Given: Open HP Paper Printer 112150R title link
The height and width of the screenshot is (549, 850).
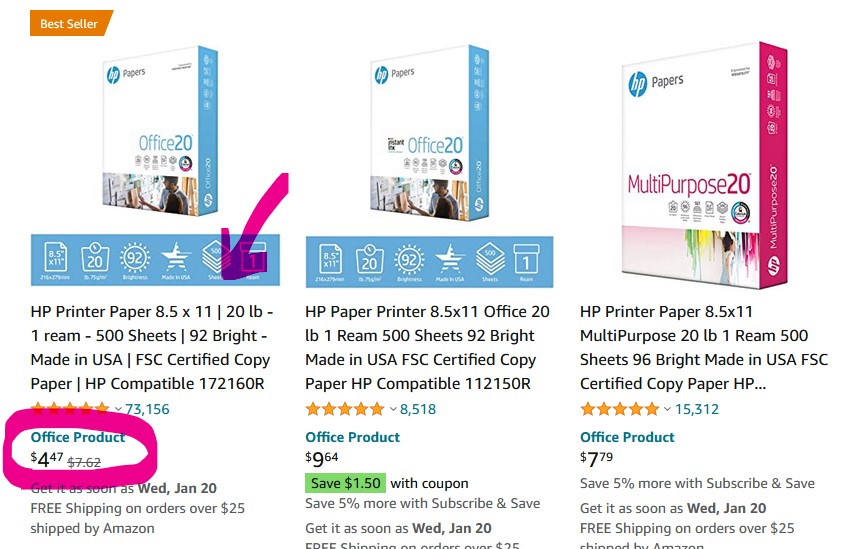Looking at the screenshot, I should pos(428,347).
